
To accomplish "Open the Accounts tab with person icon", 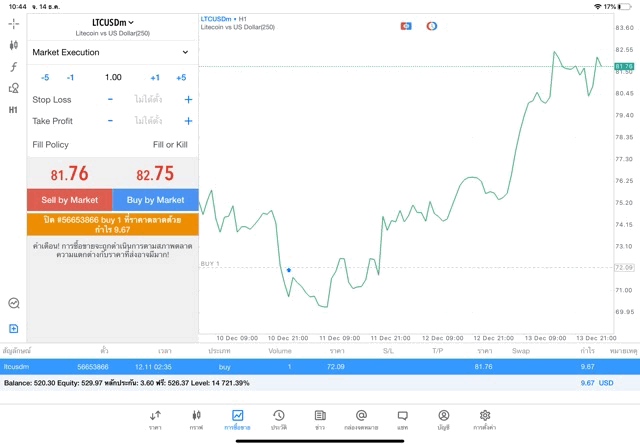I will [444, 420].
